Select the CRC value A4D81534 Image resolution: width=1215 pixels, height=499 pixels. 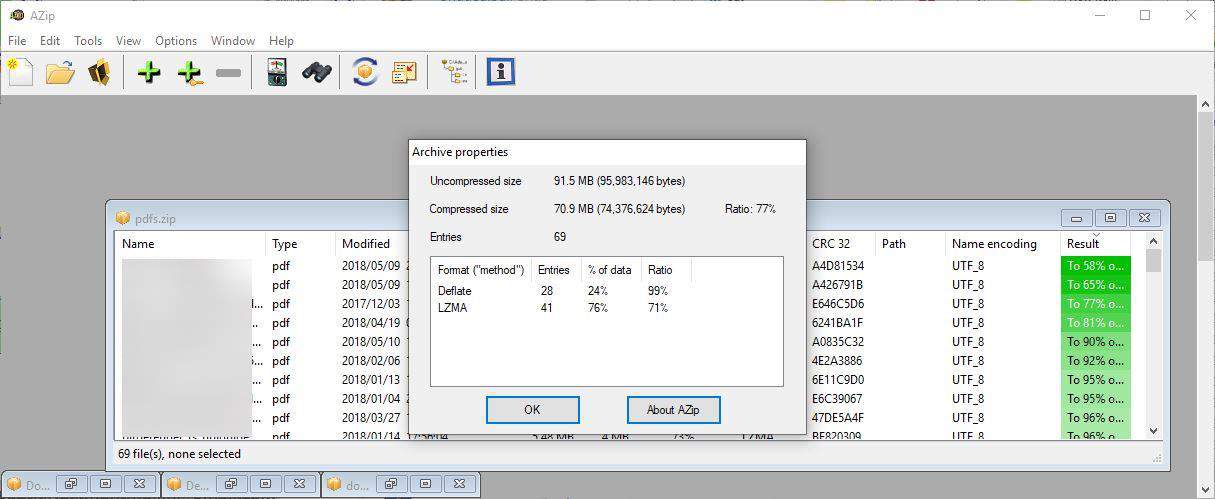click(838, 266)
